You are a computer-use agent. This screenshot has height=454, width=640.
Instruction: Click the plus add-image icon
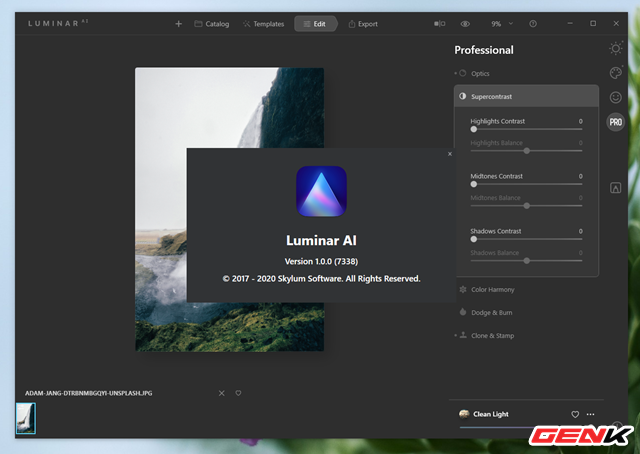pos(178,24)
